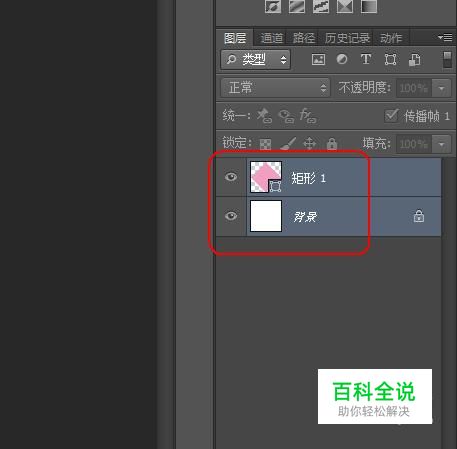Click the second gradient preset swatch
The height and width of the screenshot is (449, 457).
(297, 6)
